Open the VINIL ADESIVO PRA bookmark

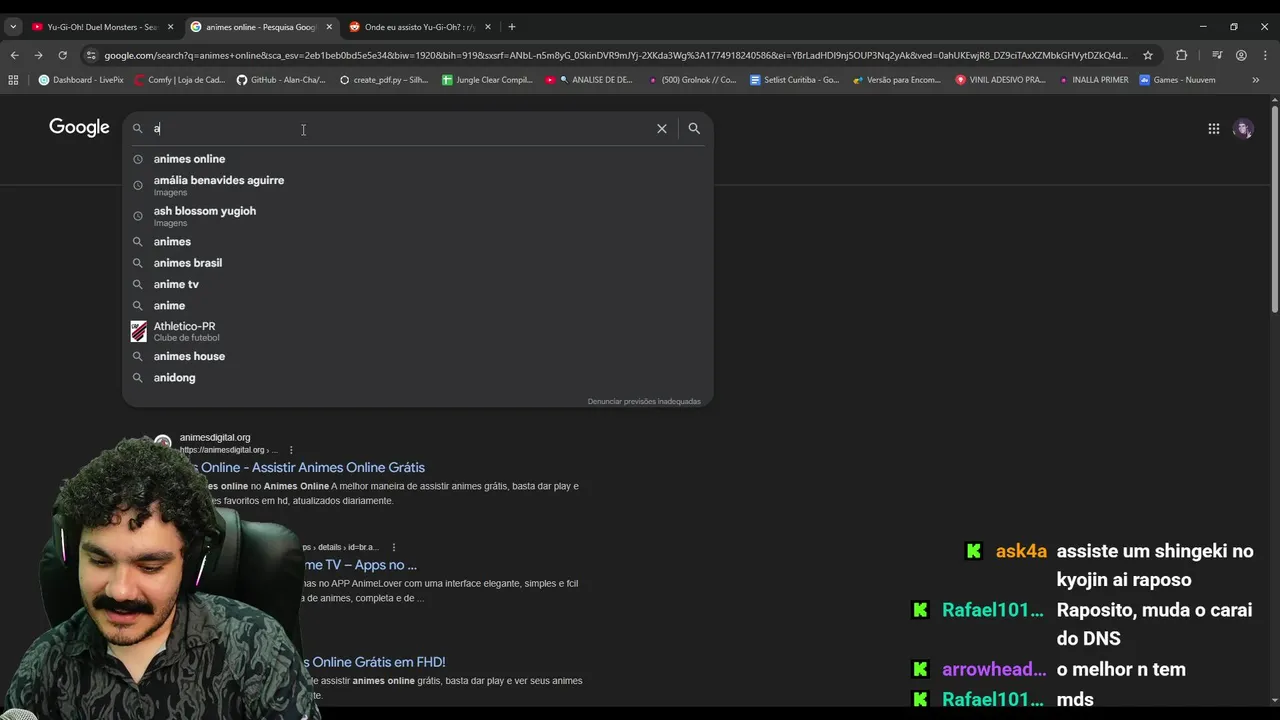1000,80
